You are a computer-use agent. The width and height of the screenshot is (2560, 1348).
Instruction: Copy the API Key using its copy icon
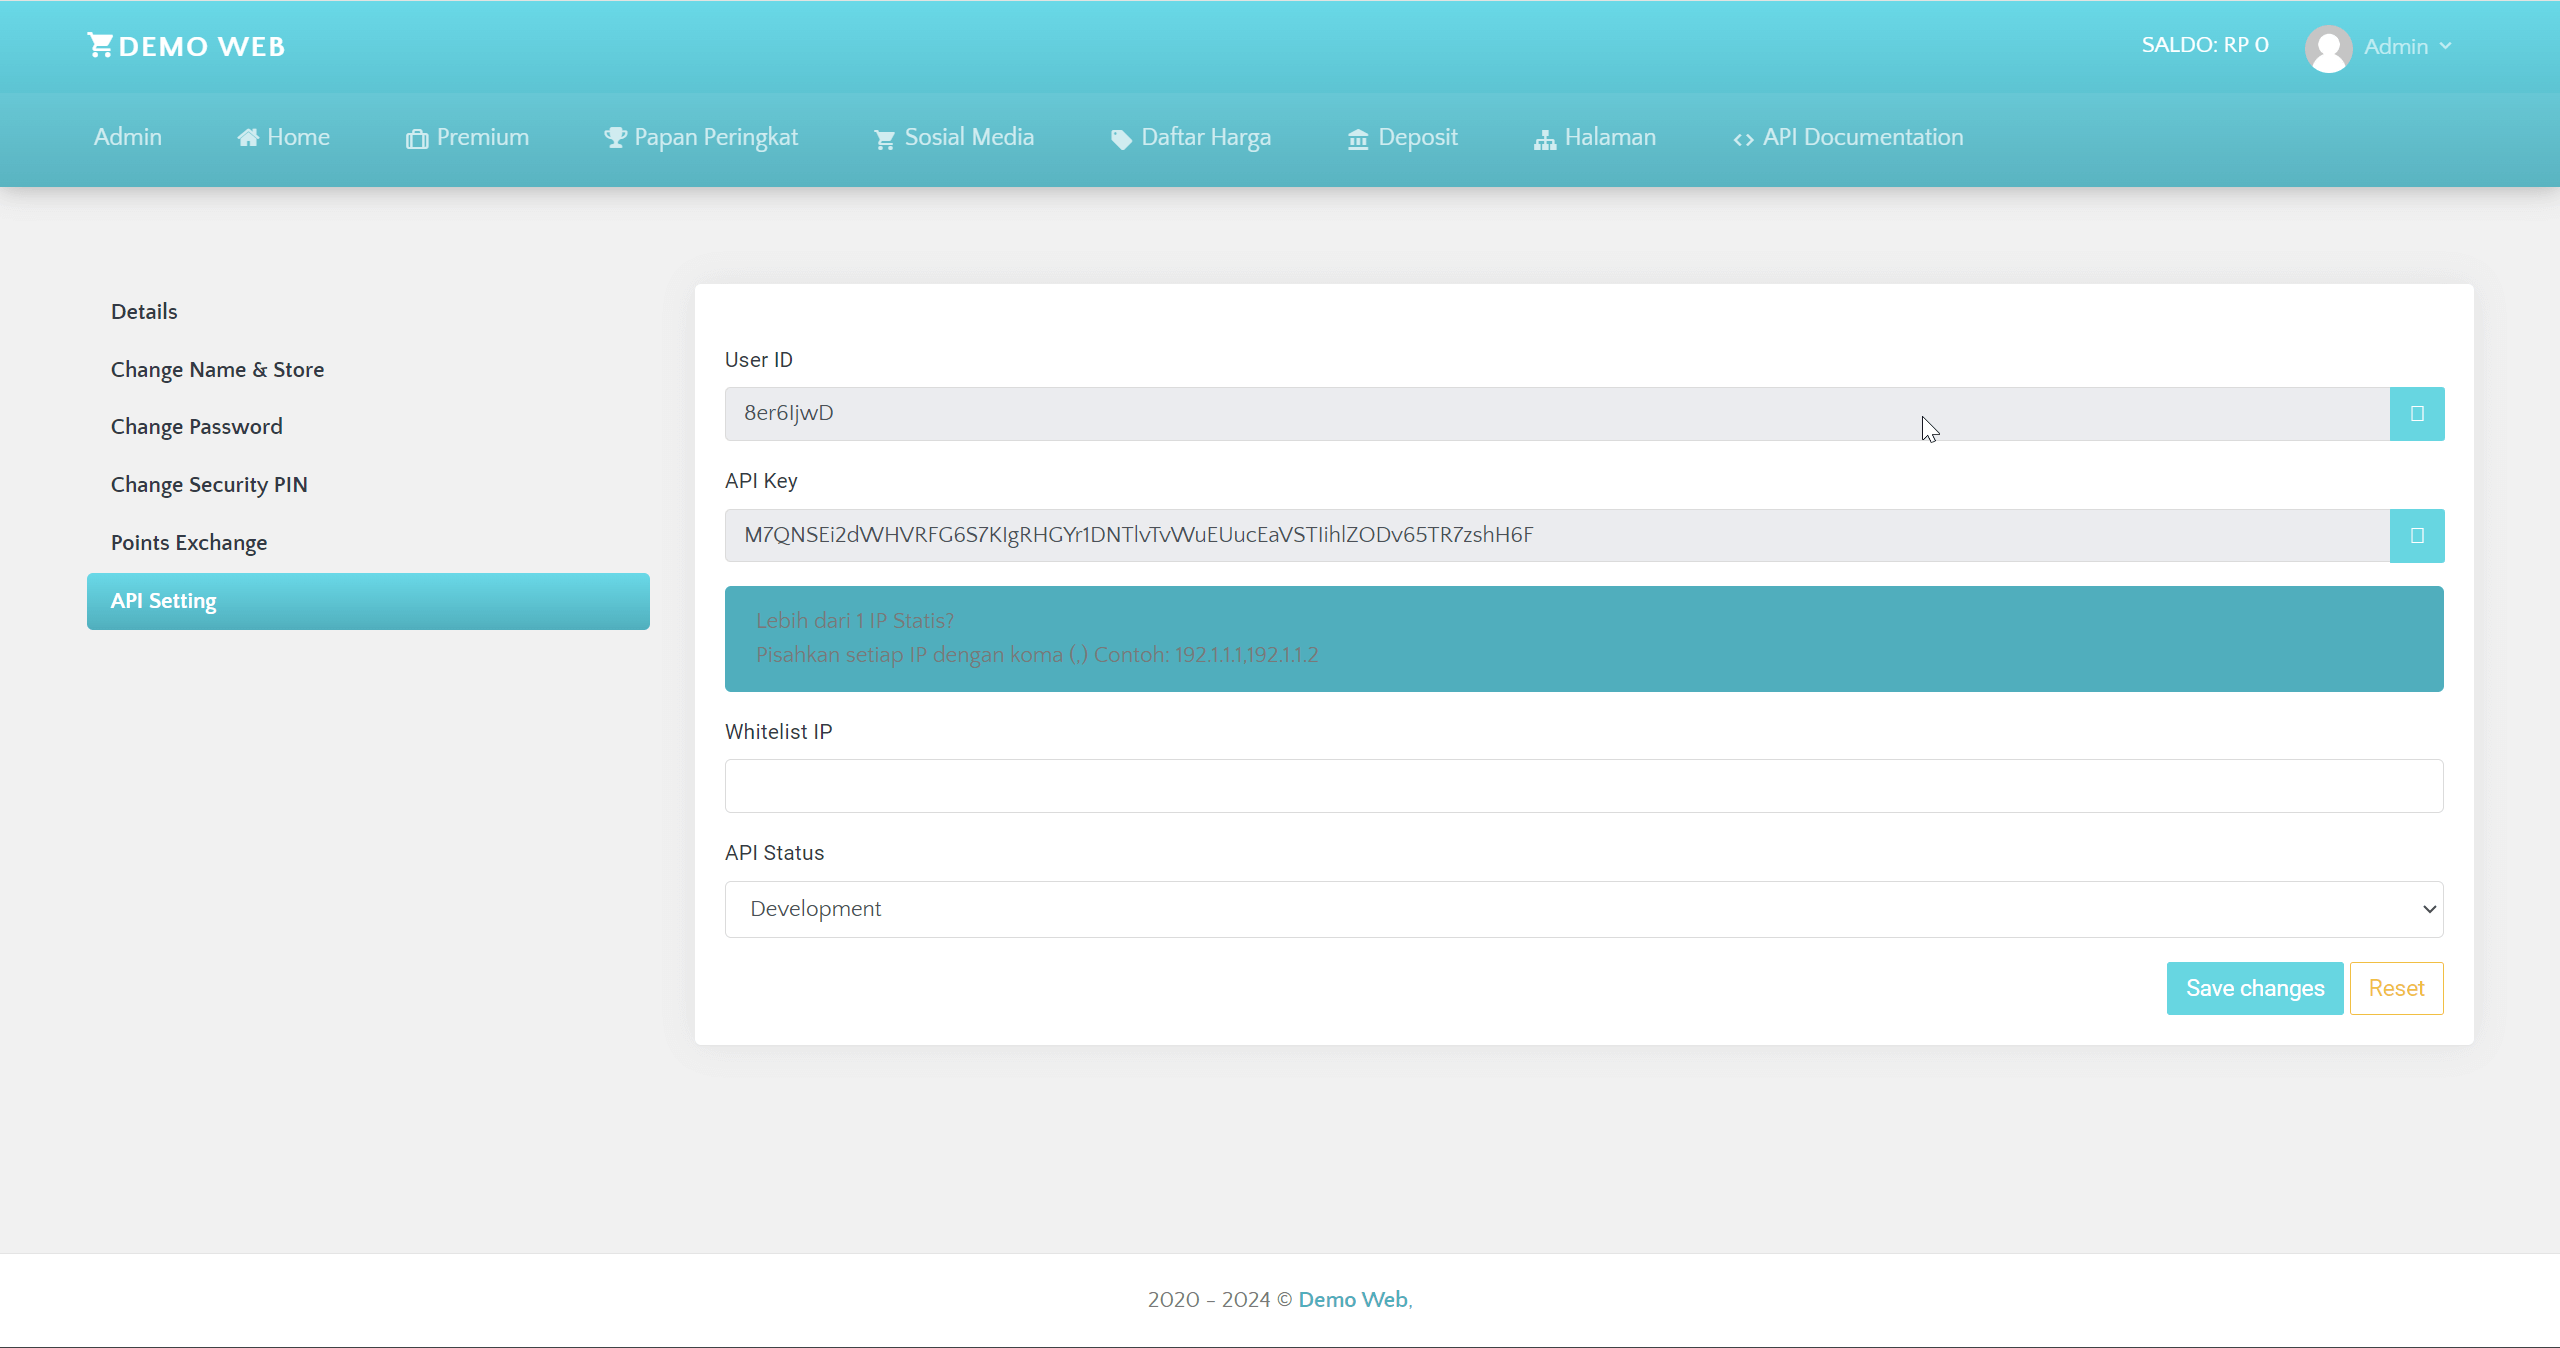(x=2418, y=535)
